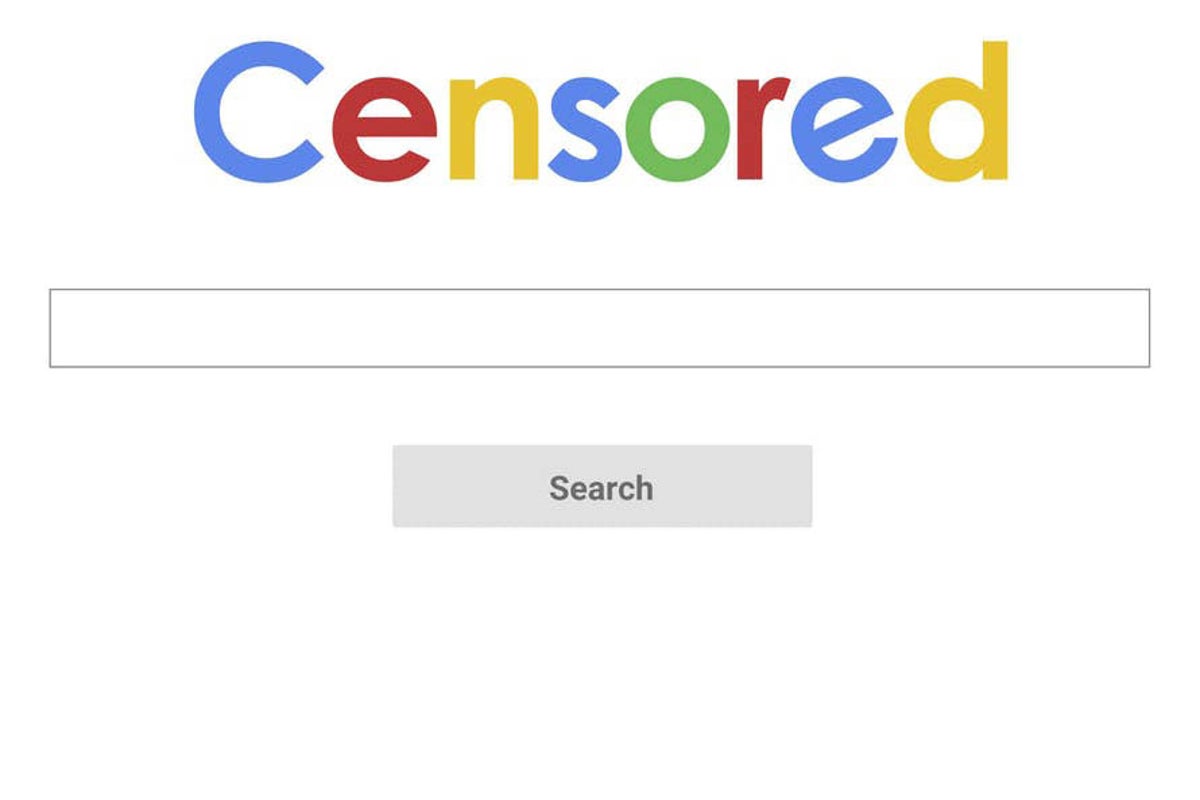The image size is (1200, 800).
Task: Submit the query using the Search button
Action: [602, 486]
